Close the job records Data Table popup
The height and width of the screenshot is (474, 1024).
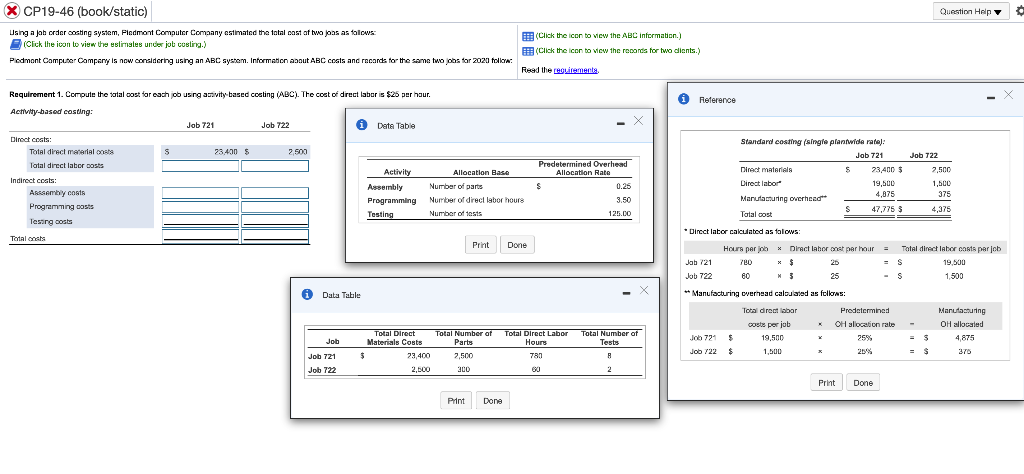pos(643,291)
